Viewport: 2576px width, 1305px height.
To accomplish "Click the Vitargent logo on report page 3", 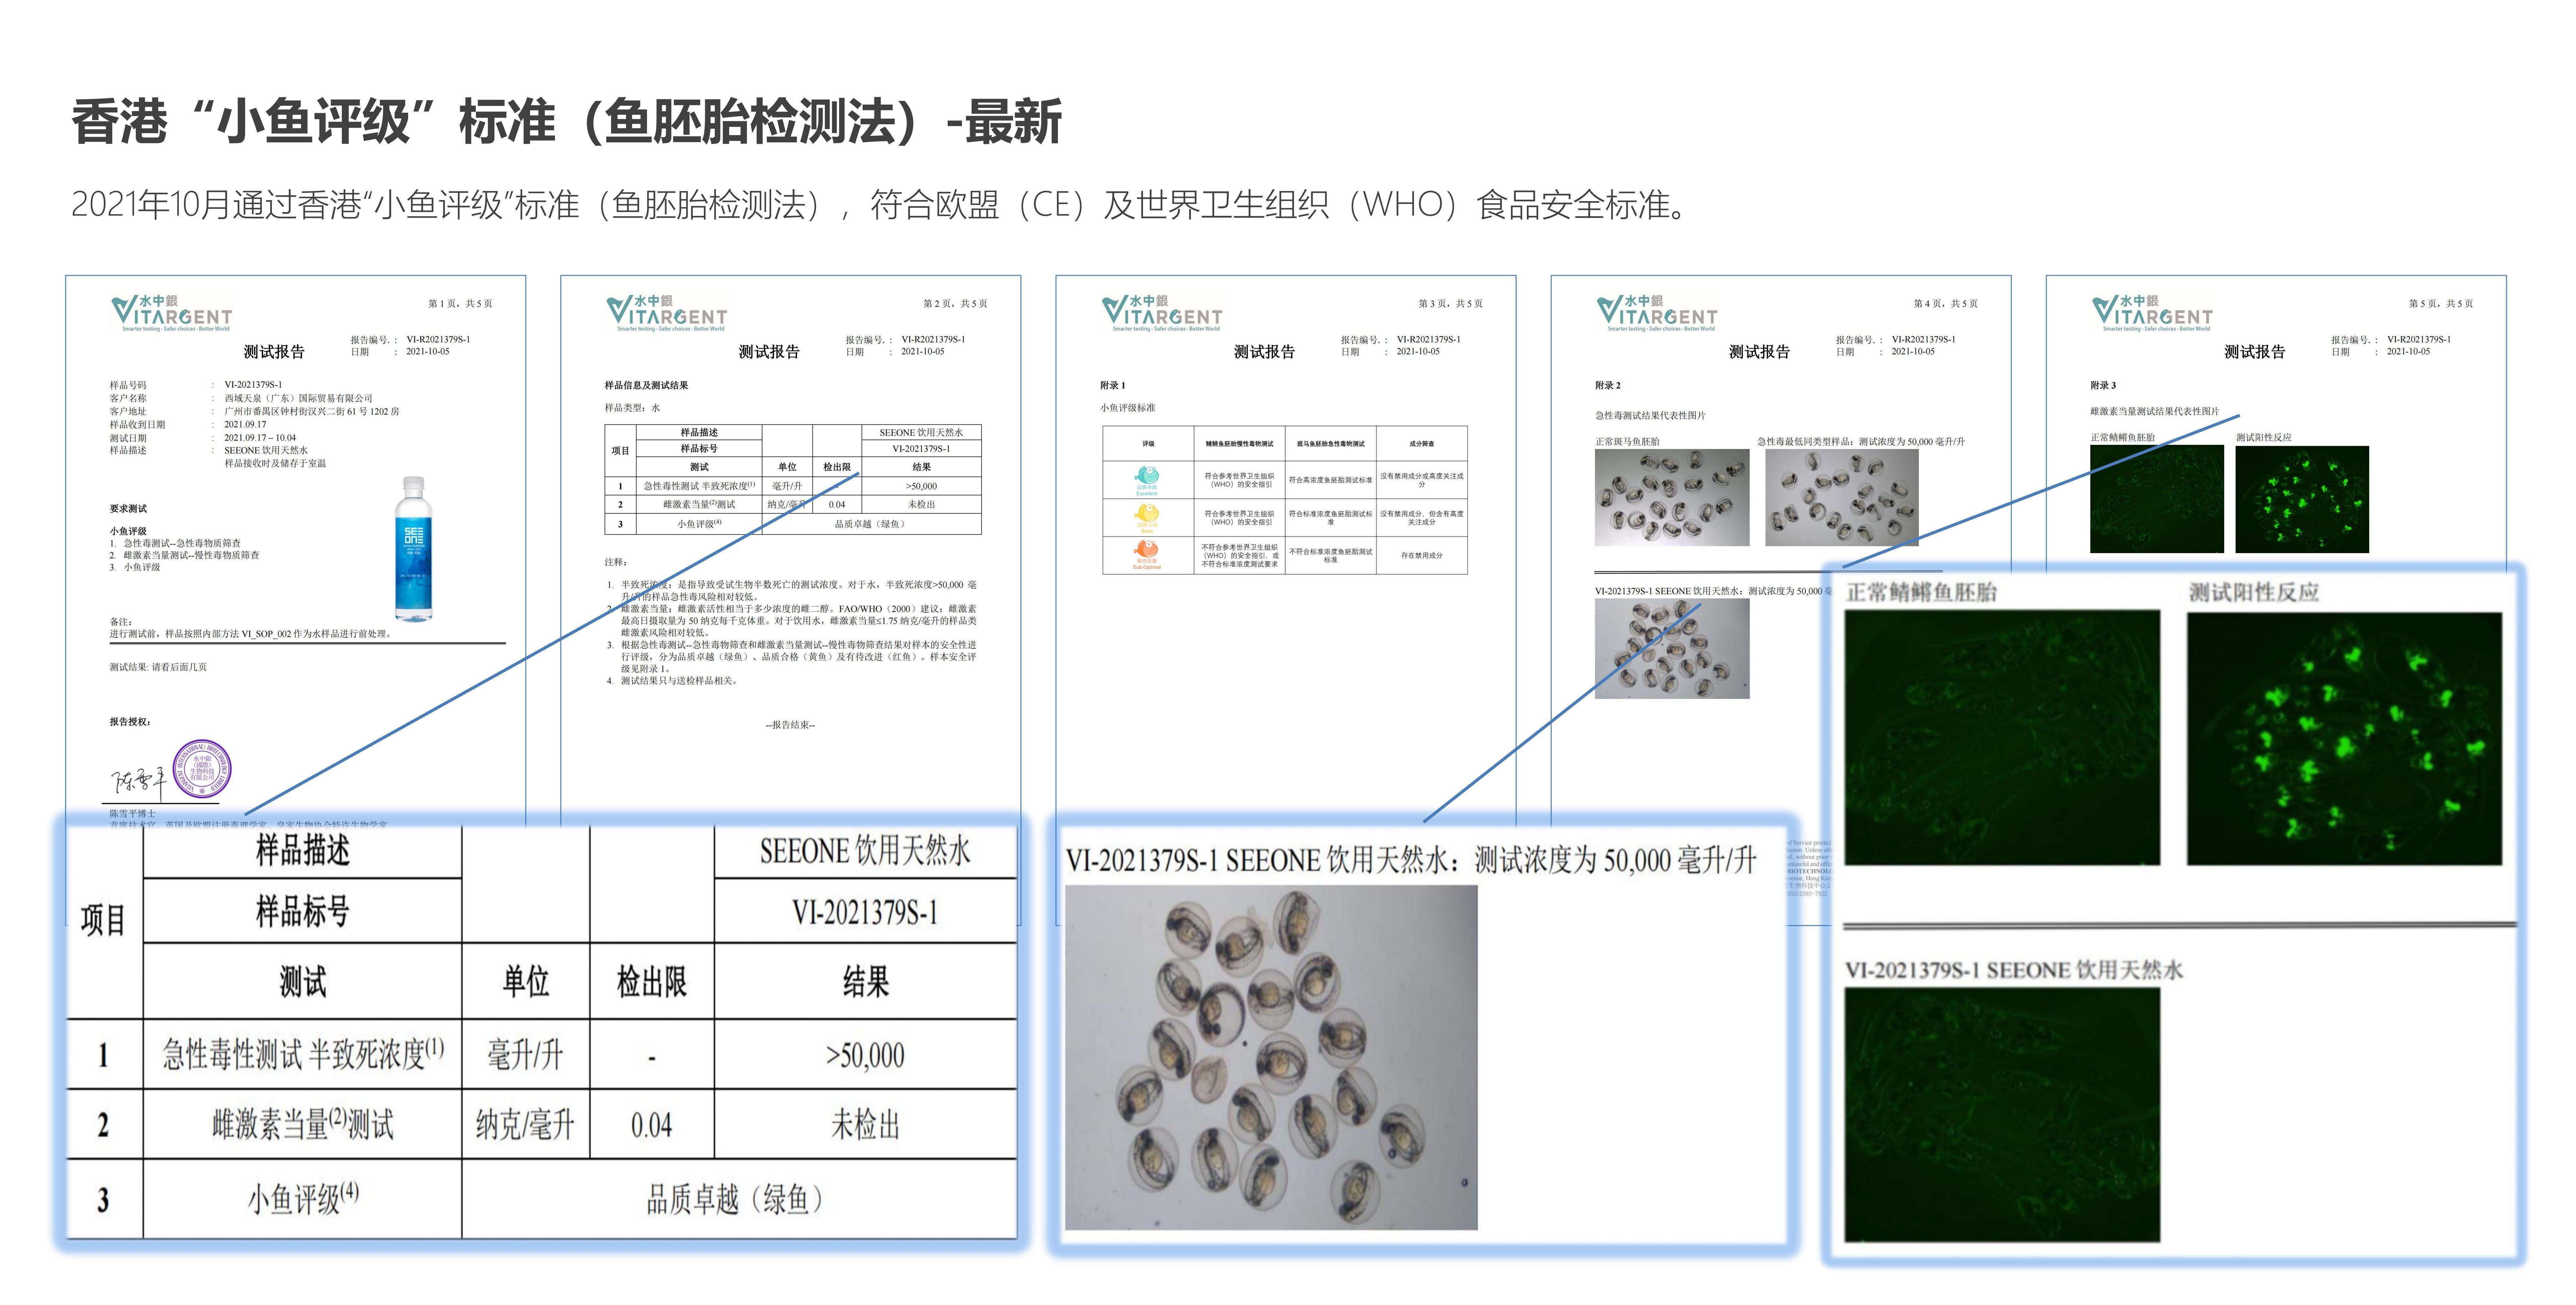I will click(1162, 313).
